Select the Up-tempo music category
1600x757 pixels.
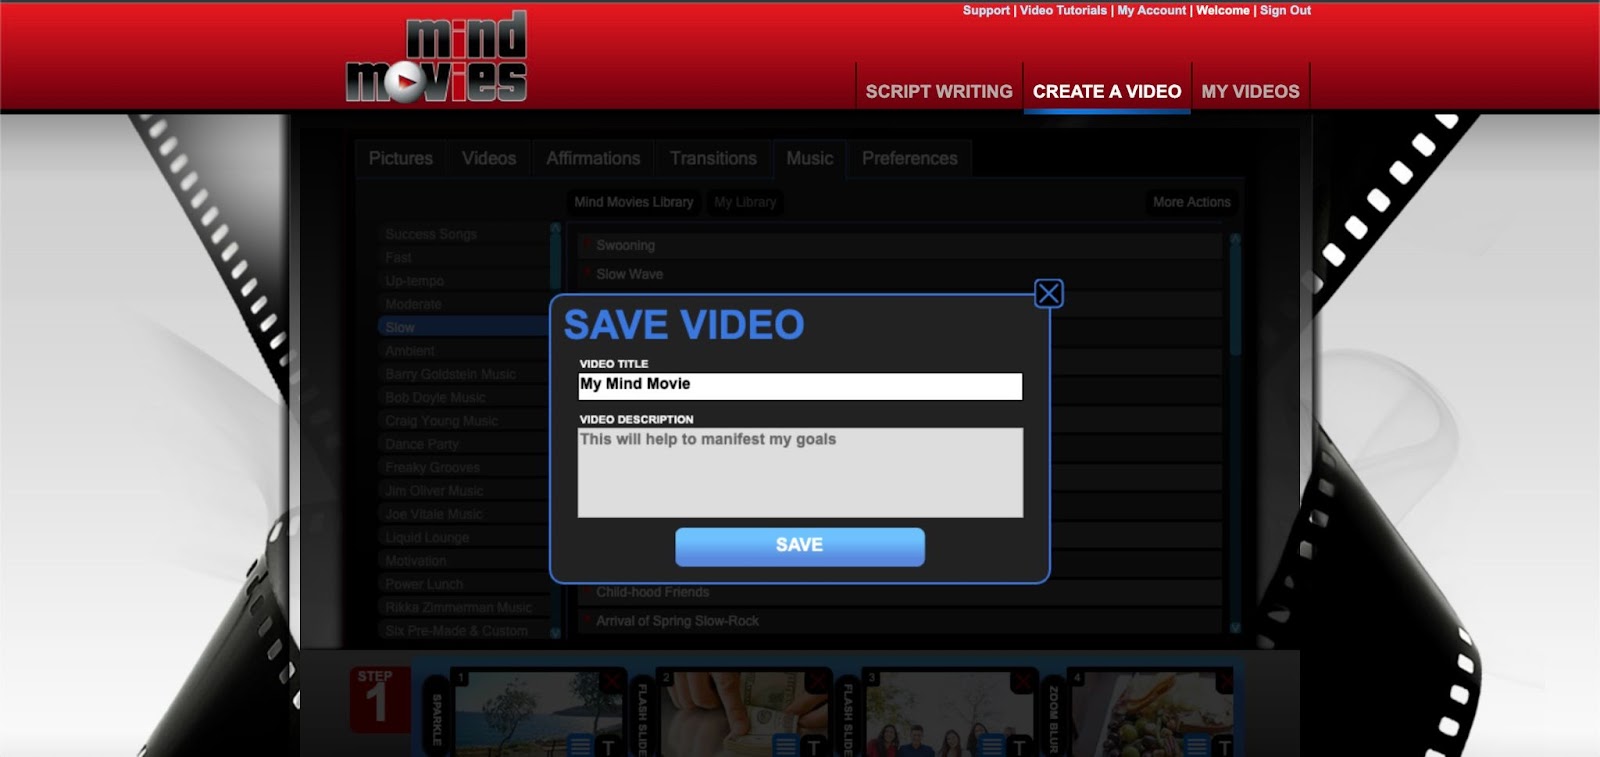(463, 281)
